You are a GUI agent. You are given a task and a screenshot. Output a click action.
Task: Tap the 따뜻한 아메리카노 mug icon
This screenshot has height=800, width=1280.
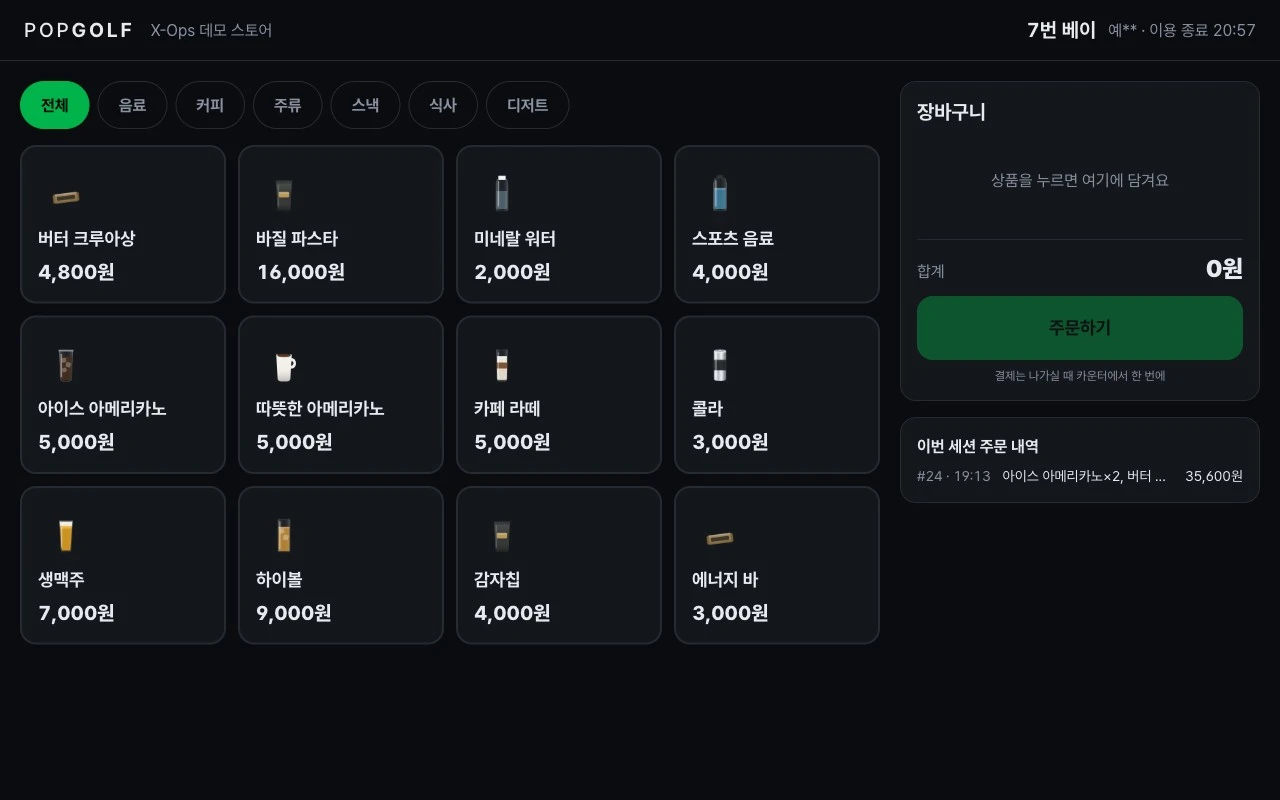pyautogui.click(x=285, y=366)
